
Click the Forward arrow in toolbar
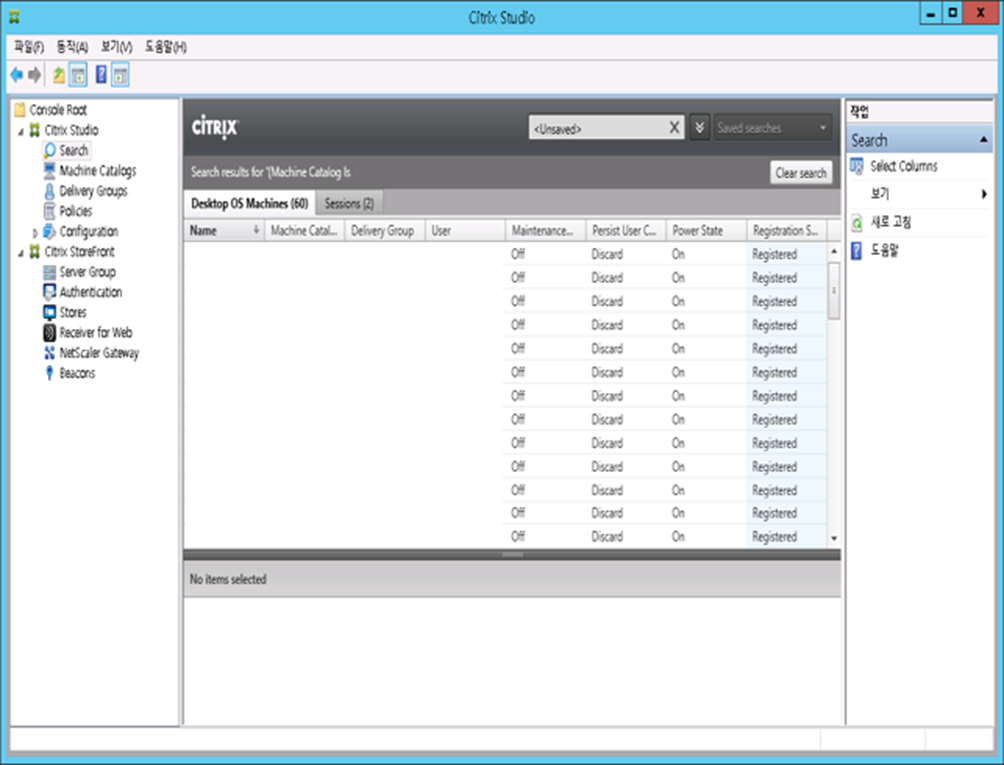(x=35, y=75)
